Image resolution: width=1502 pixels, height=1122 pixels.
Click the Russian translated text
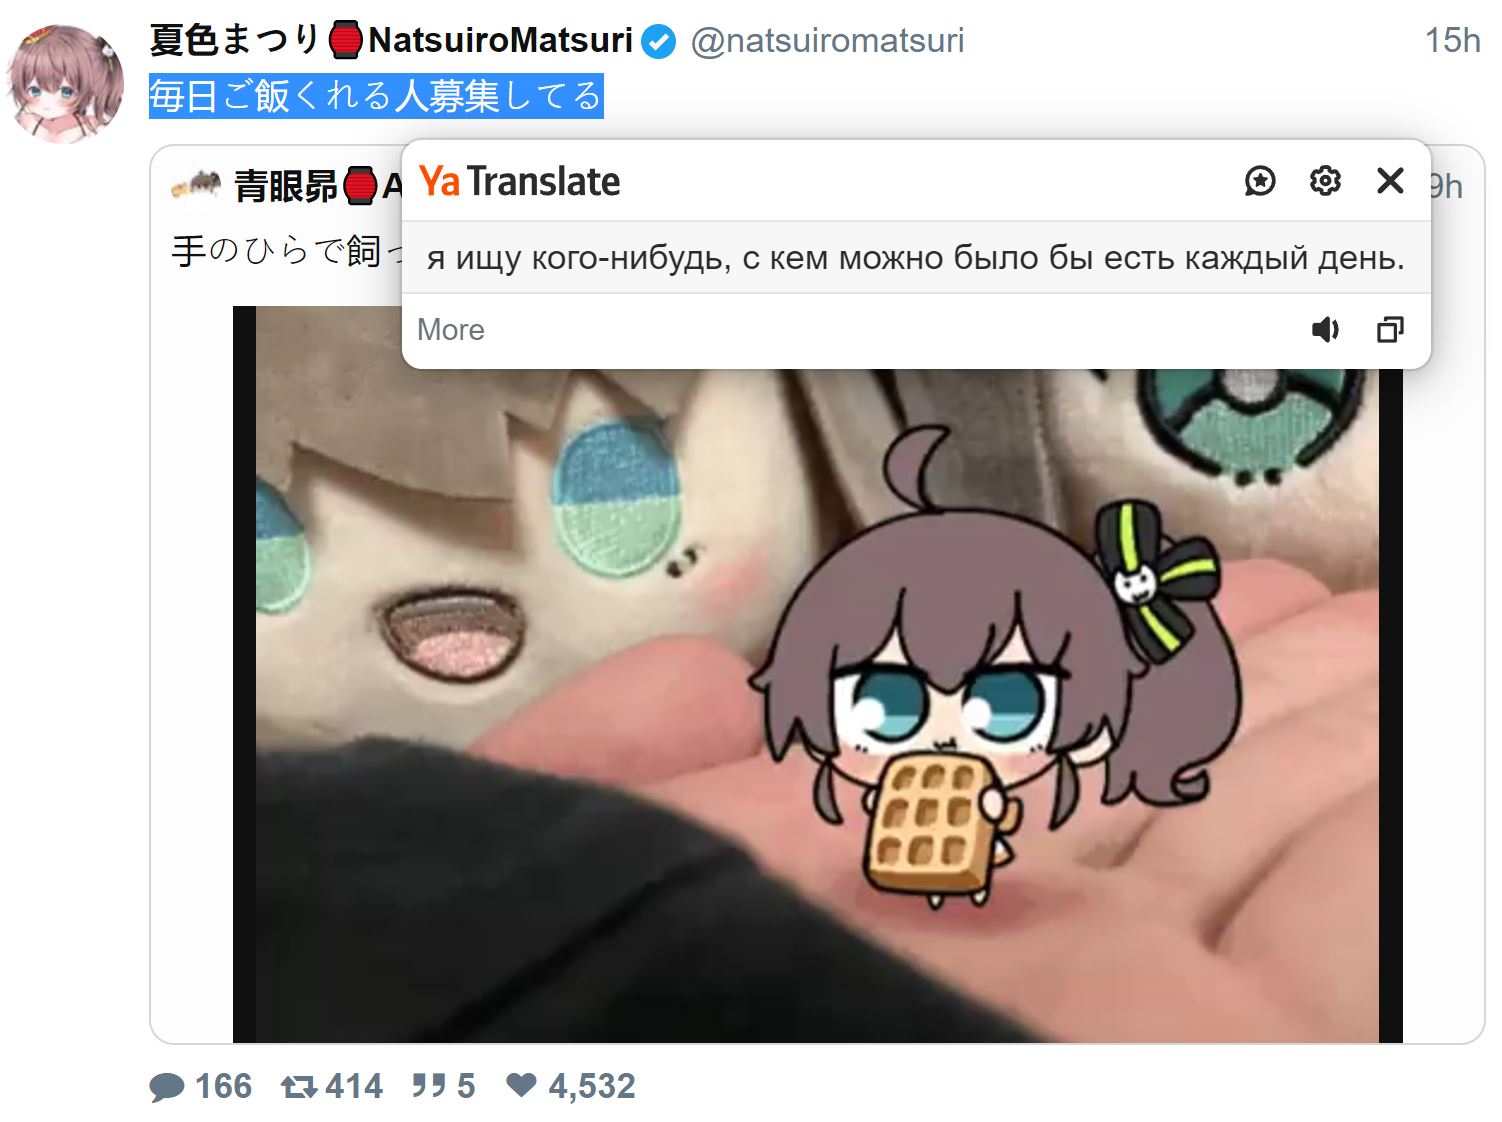click(x=915, y=258)
